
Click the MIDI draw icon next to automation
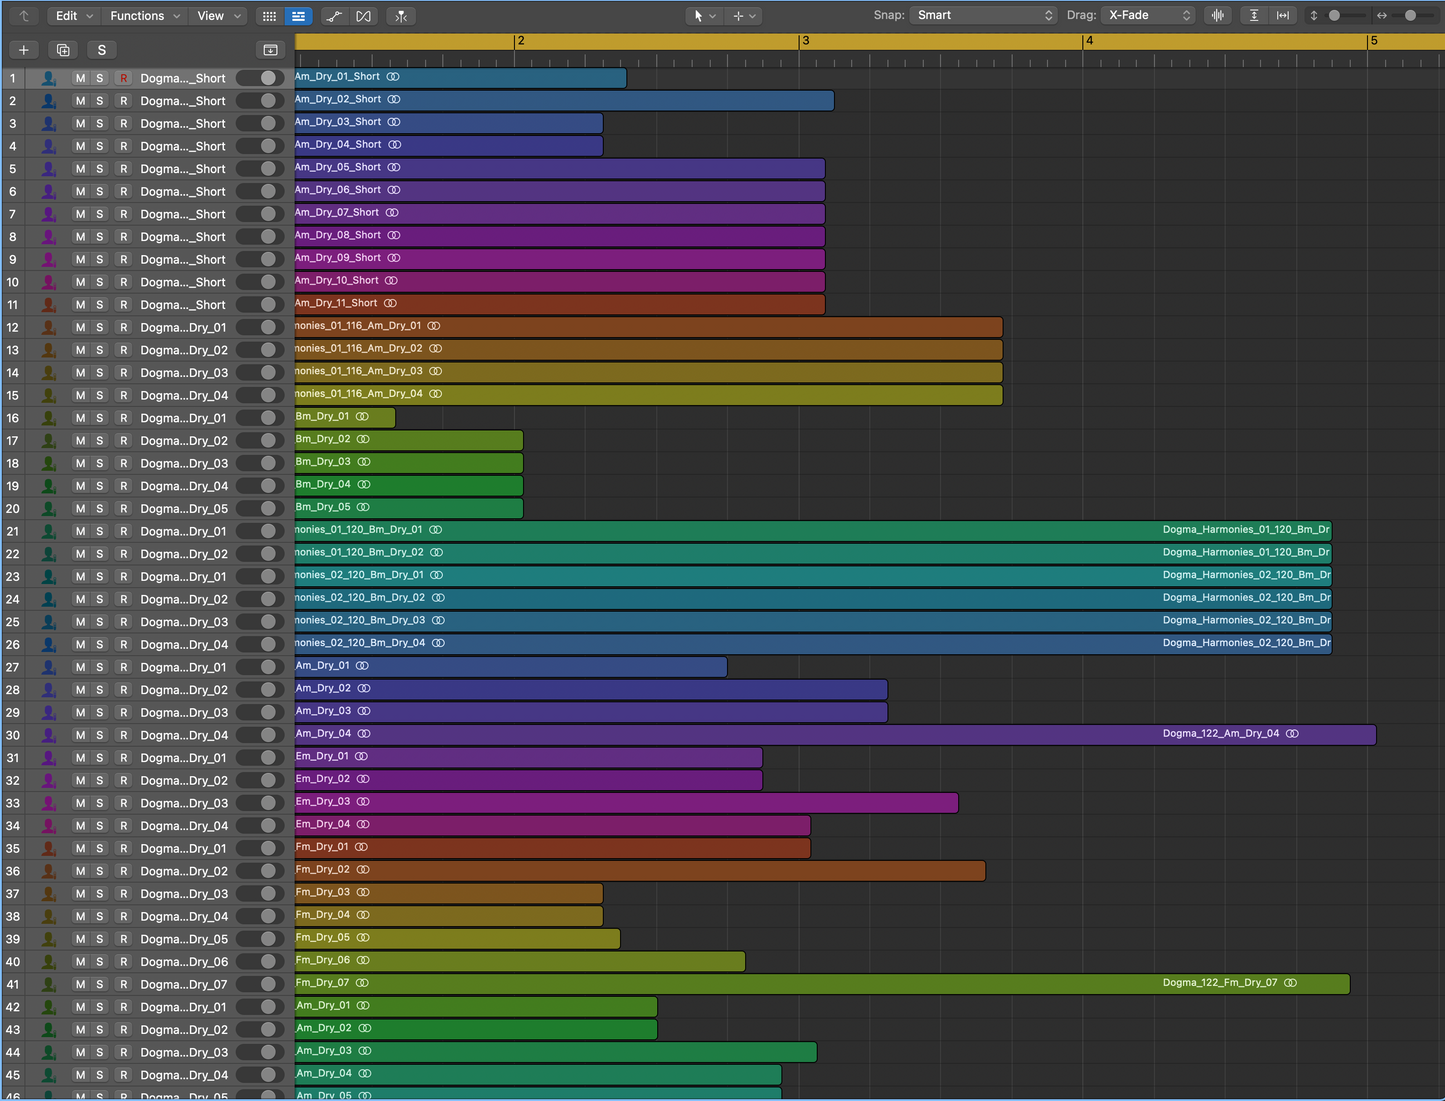(362, 15)
